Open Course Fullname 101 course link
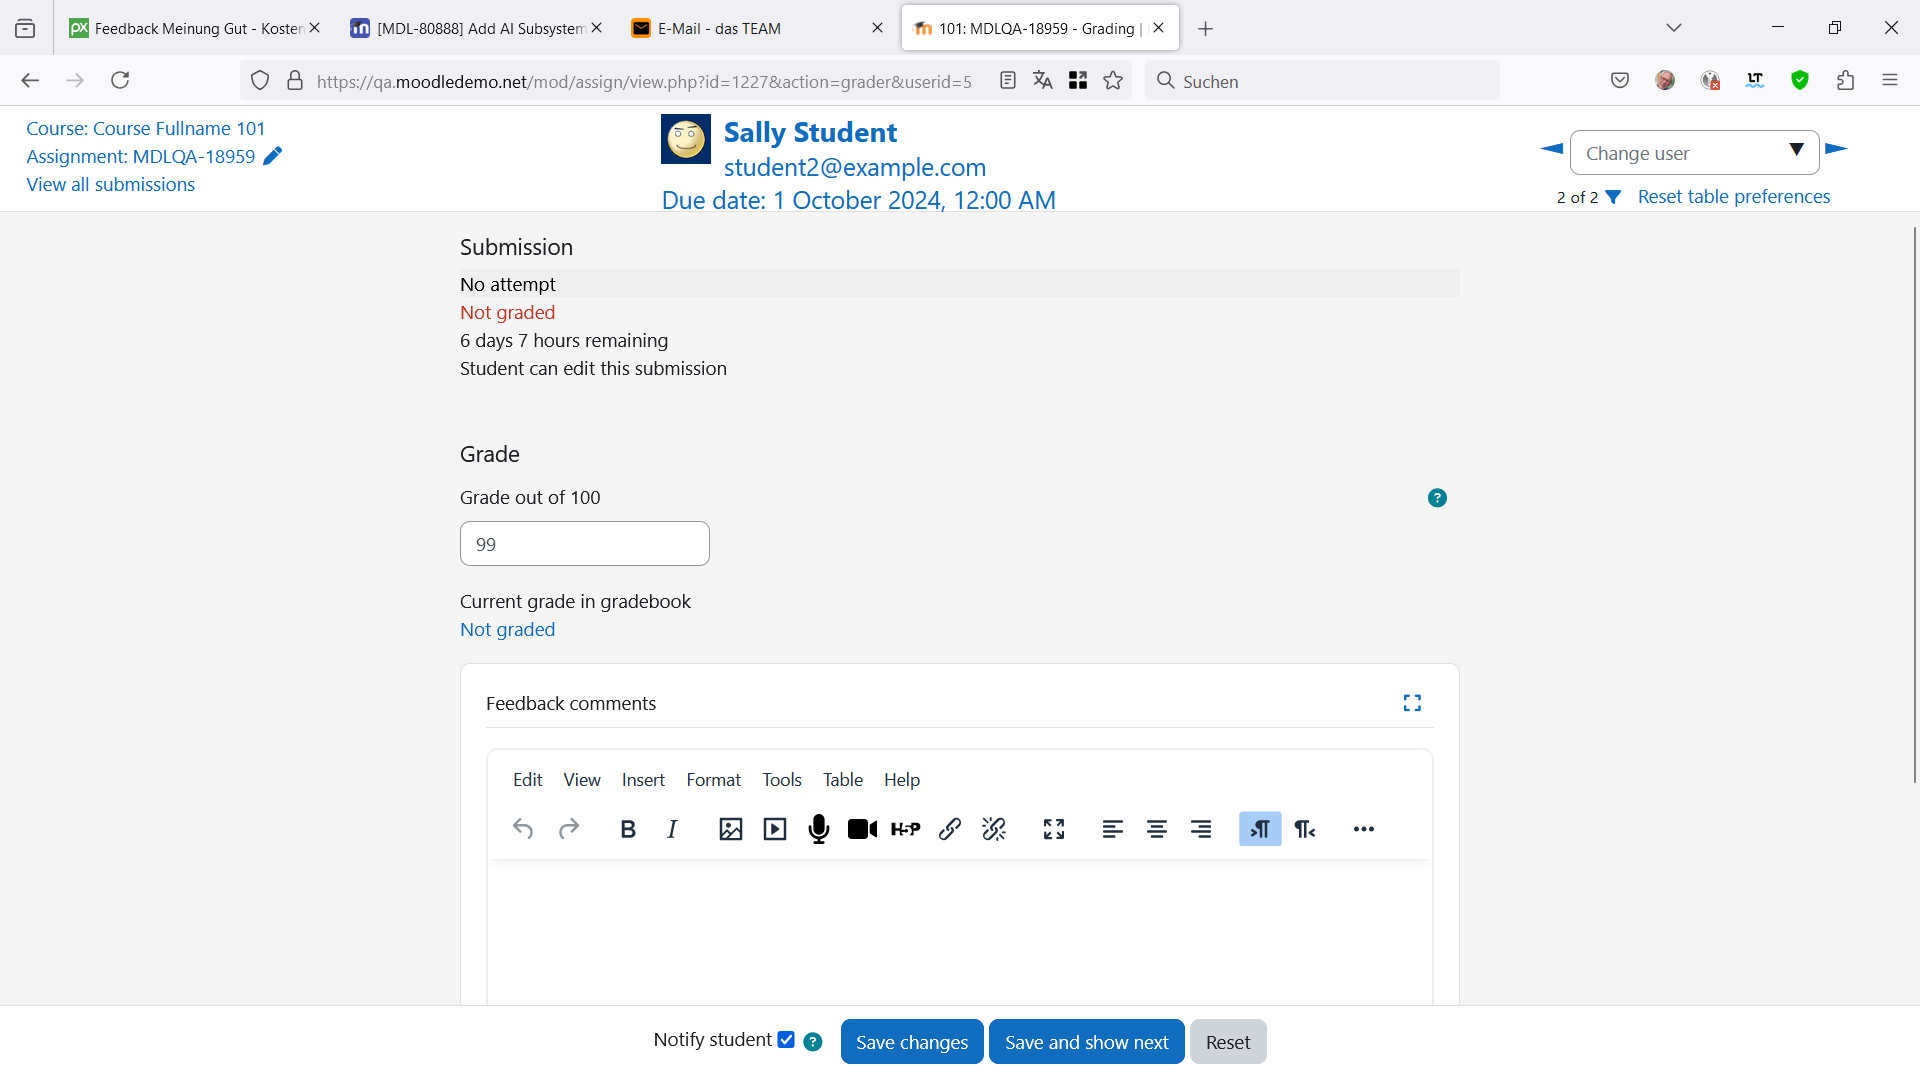Image resolution: width=1920 pixels, height=1080 pixels. (145, 128)
